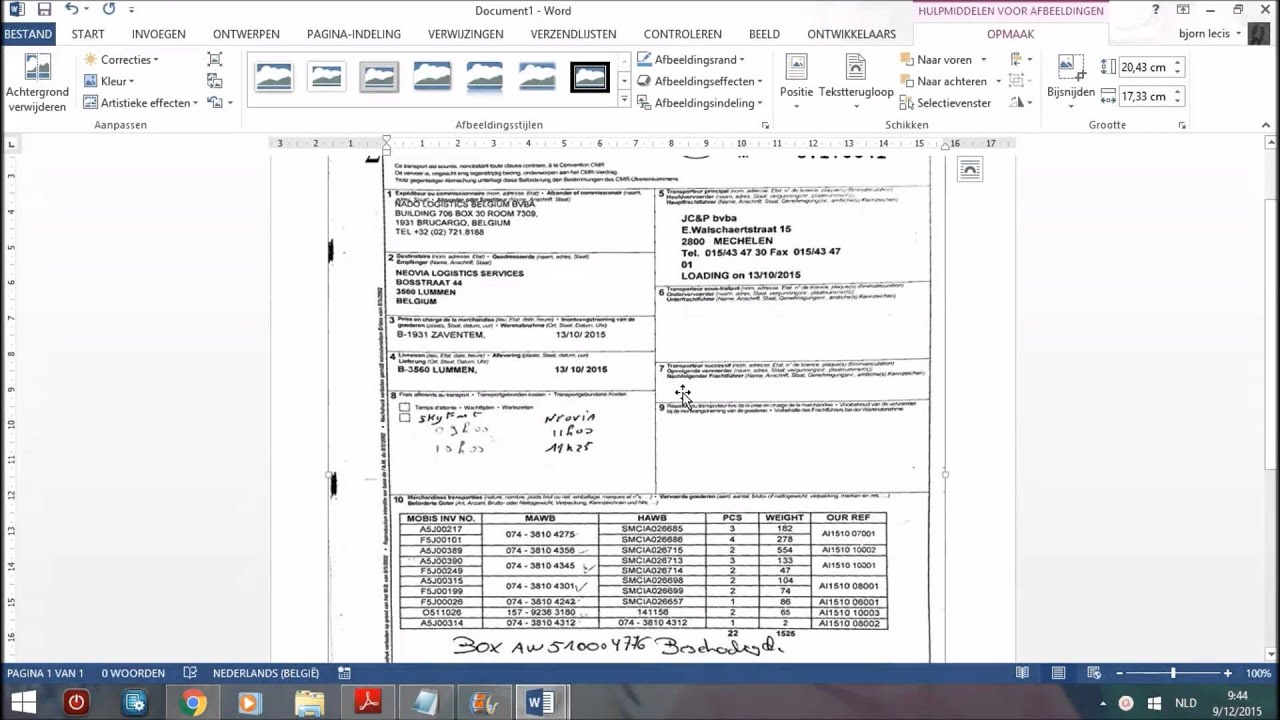This screenshot has width=1280, height=720.
Task: Switch to the ONTWERPEN tab
Action: tap(246, 34)
